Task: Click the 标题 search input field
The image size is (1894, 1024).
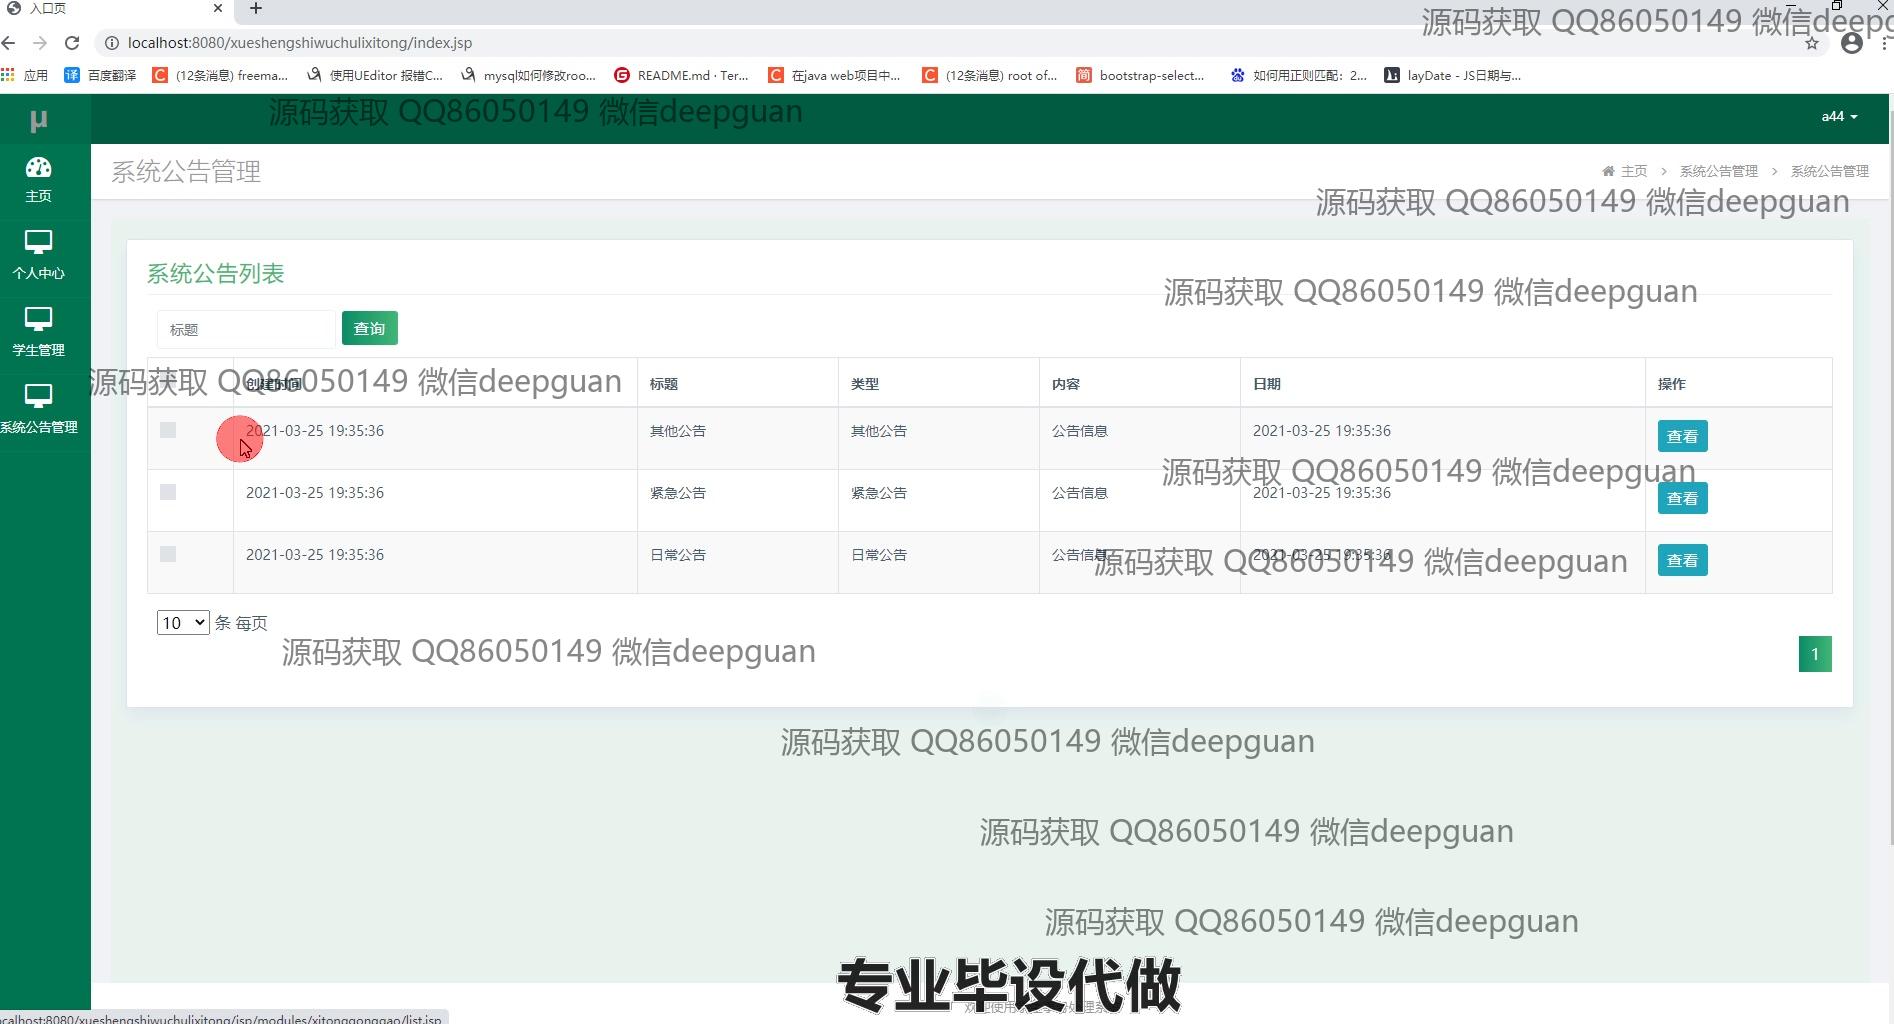Action: pos(245,329)
